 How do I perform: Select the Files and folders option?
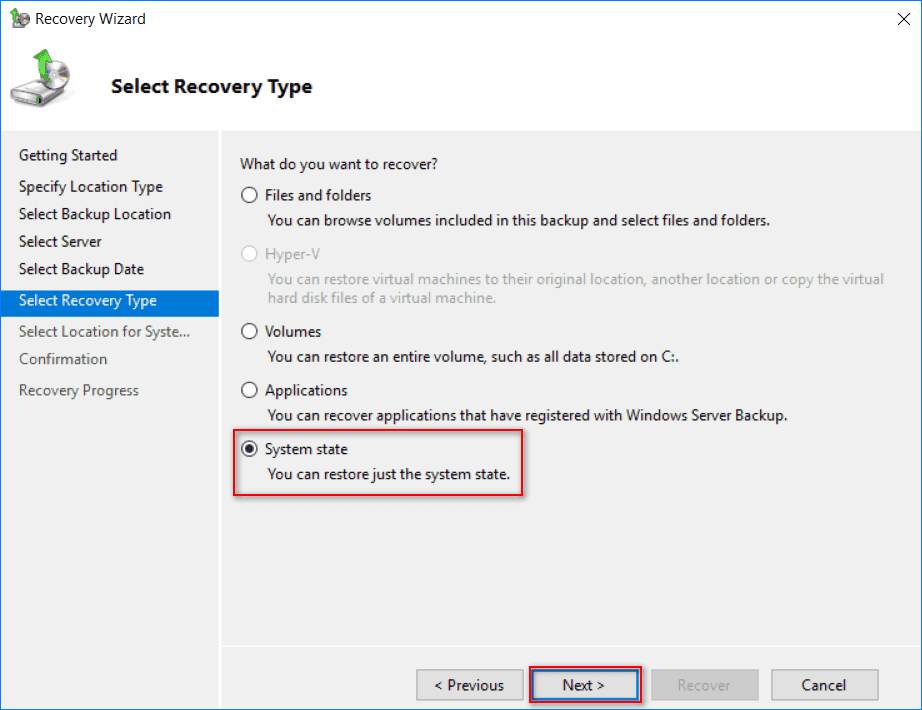click(x=250, y=195)
